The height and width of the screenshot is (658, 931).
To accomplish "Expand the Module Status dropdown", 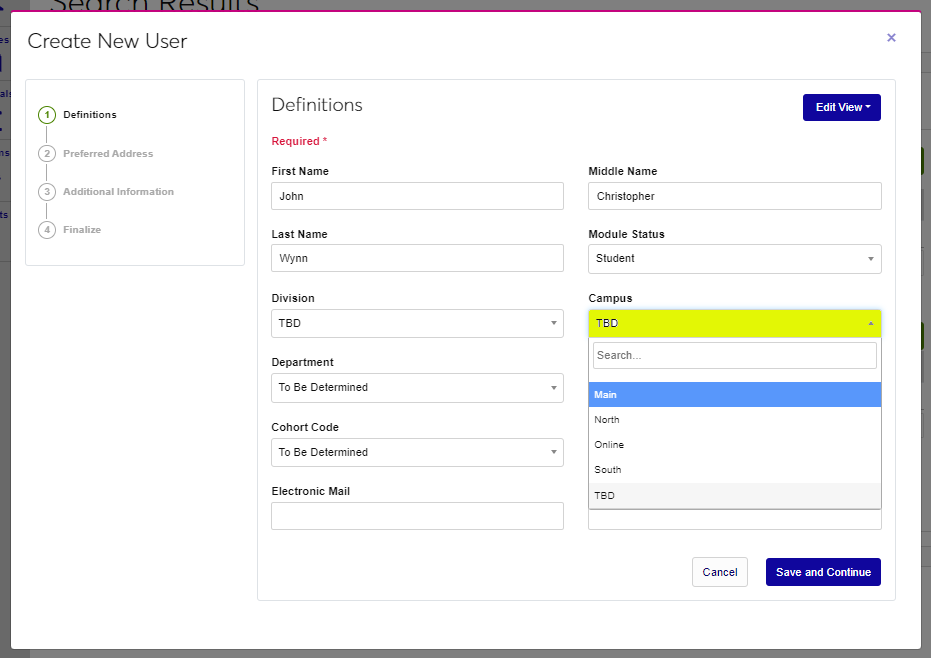I will tap(734, 259).
